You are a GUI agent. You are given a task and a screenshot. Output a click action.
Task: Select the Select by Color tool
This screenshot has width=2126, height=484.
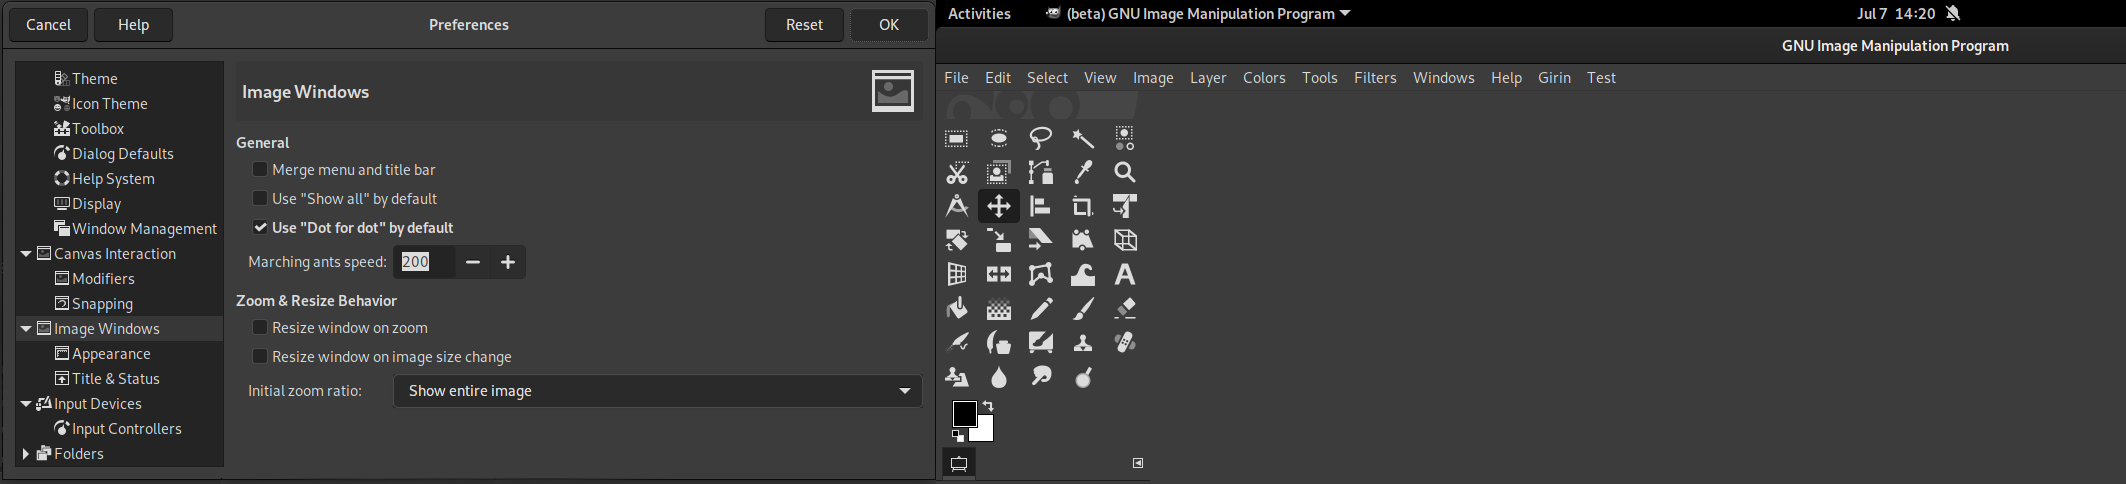point(1125,138)
